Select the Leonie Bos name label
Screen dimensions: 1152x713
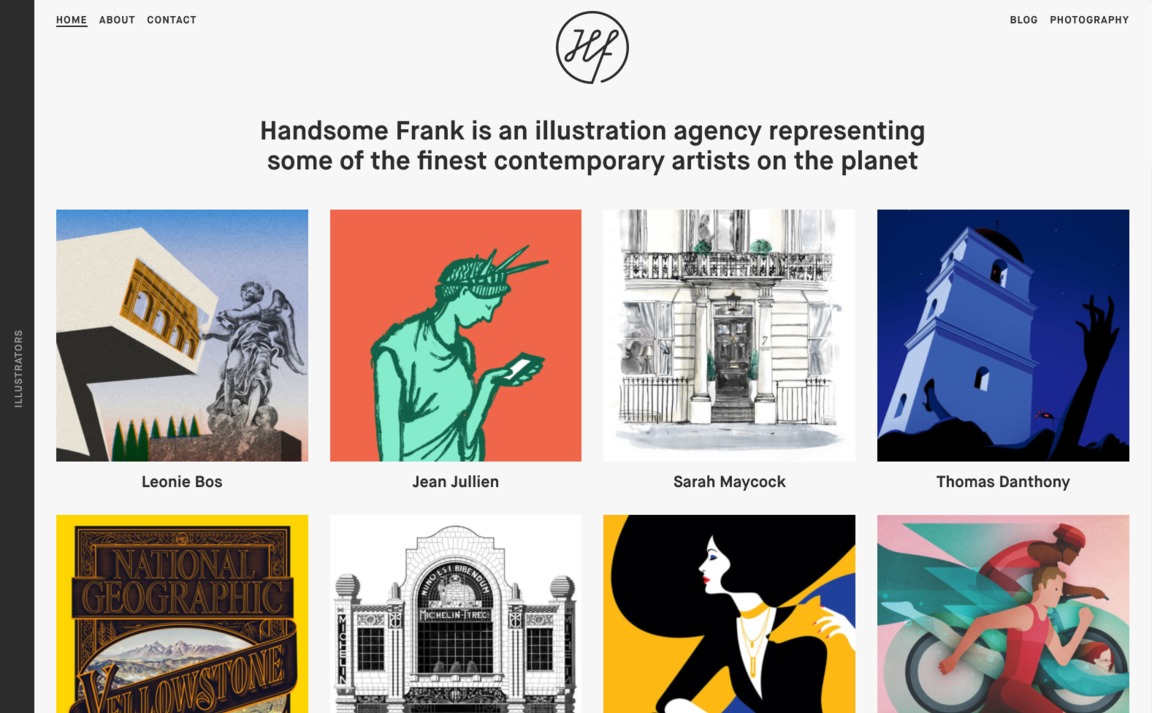[182, 482]
